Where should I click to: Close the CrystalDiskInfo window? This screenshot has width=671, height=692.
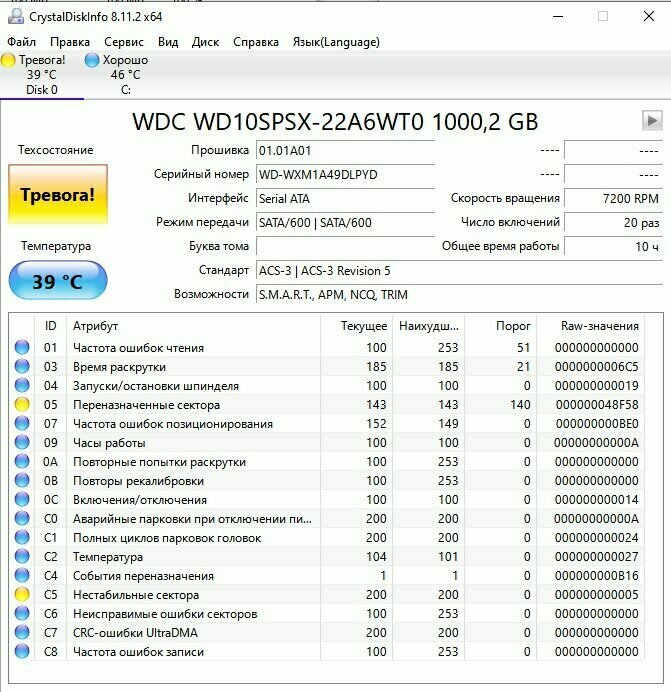[x=648, y=17]
